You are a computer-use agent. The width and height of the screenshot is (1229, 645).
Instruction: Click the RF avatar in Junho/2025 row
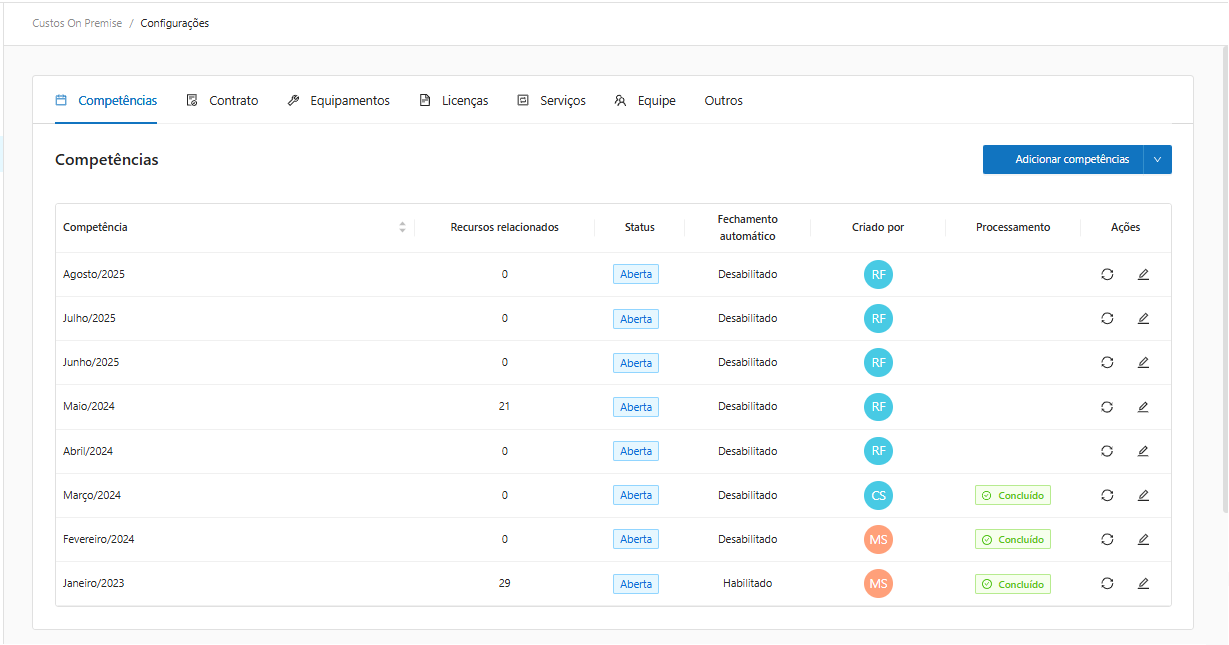click(x=878, y=362)
